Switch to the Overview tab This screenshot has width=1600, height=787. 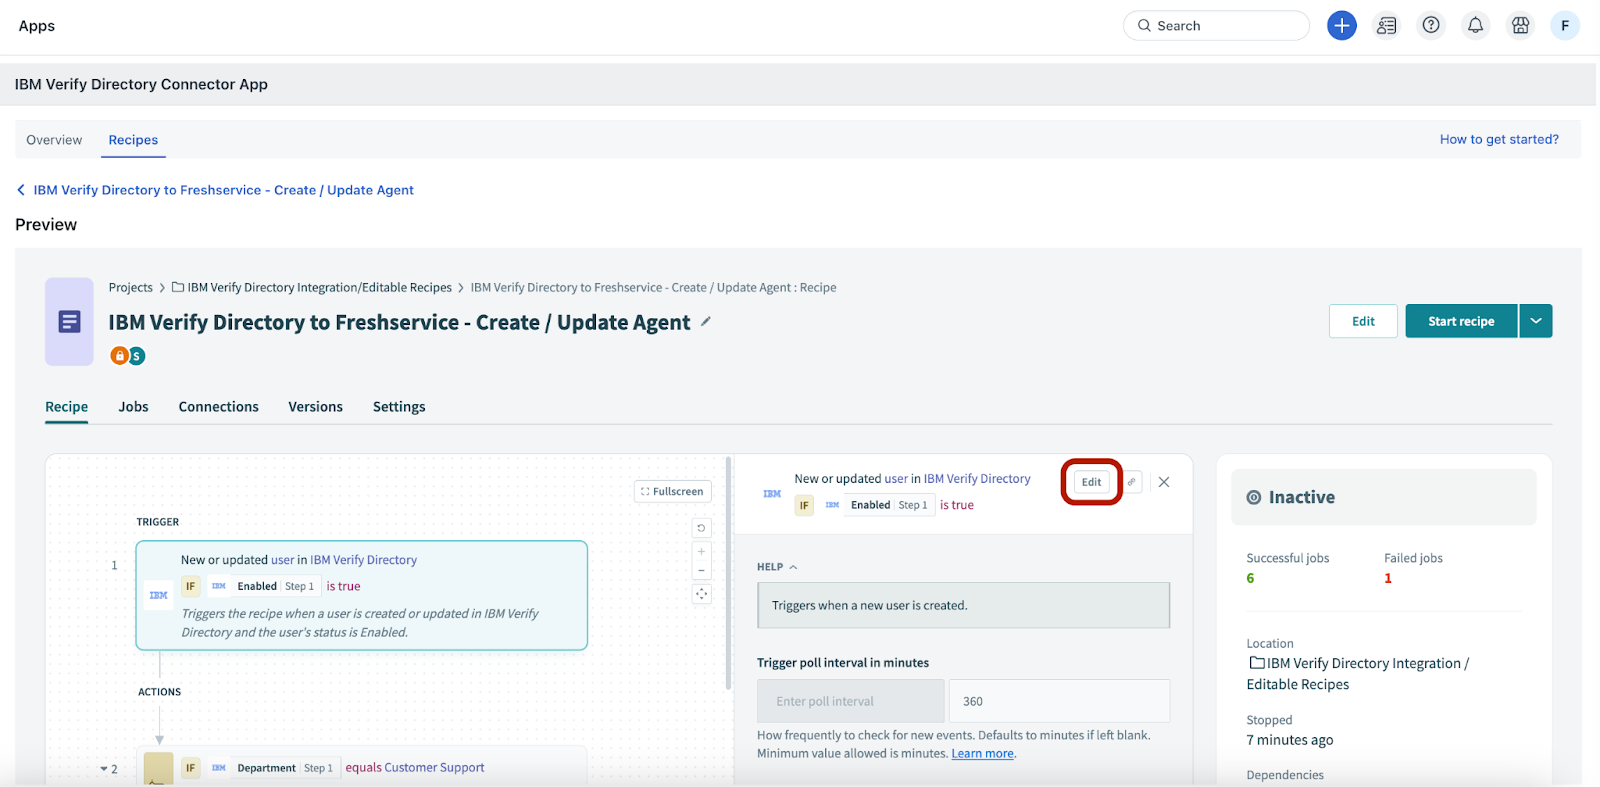(54, 140)
